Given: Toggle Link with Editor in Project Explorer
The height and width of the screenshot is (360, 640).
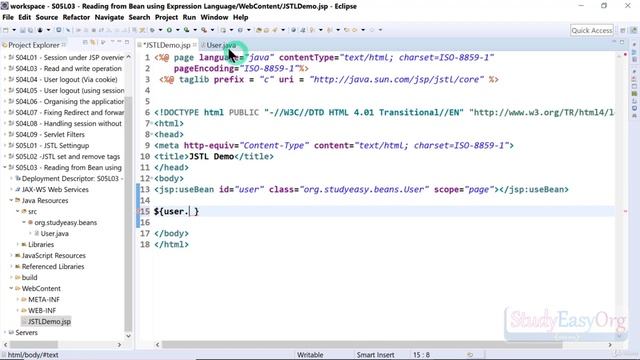Looking at the screenshot, I should pyautogui.click(x=93, y=42).
